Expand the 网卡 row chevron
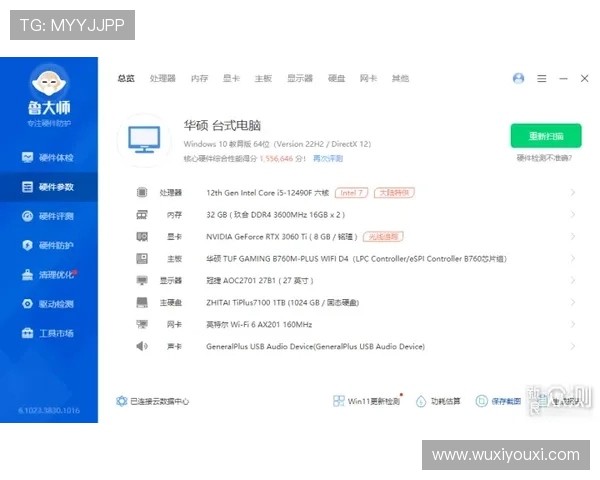This screenshot has height=480, width=600. tap(572, 325)
